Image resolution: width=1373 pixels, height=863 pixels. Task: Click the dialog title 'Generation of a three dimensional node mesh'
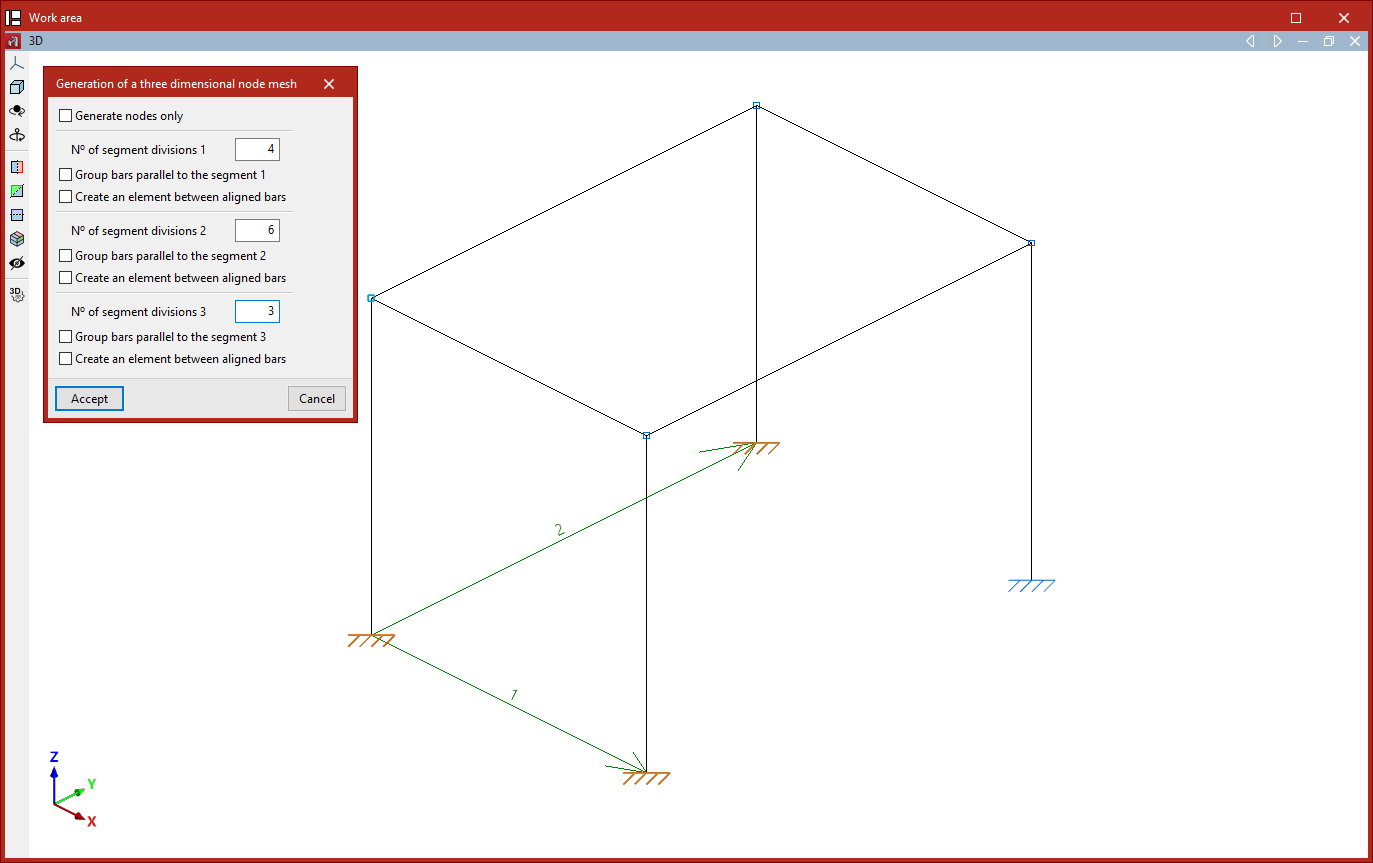pos(176,84)
